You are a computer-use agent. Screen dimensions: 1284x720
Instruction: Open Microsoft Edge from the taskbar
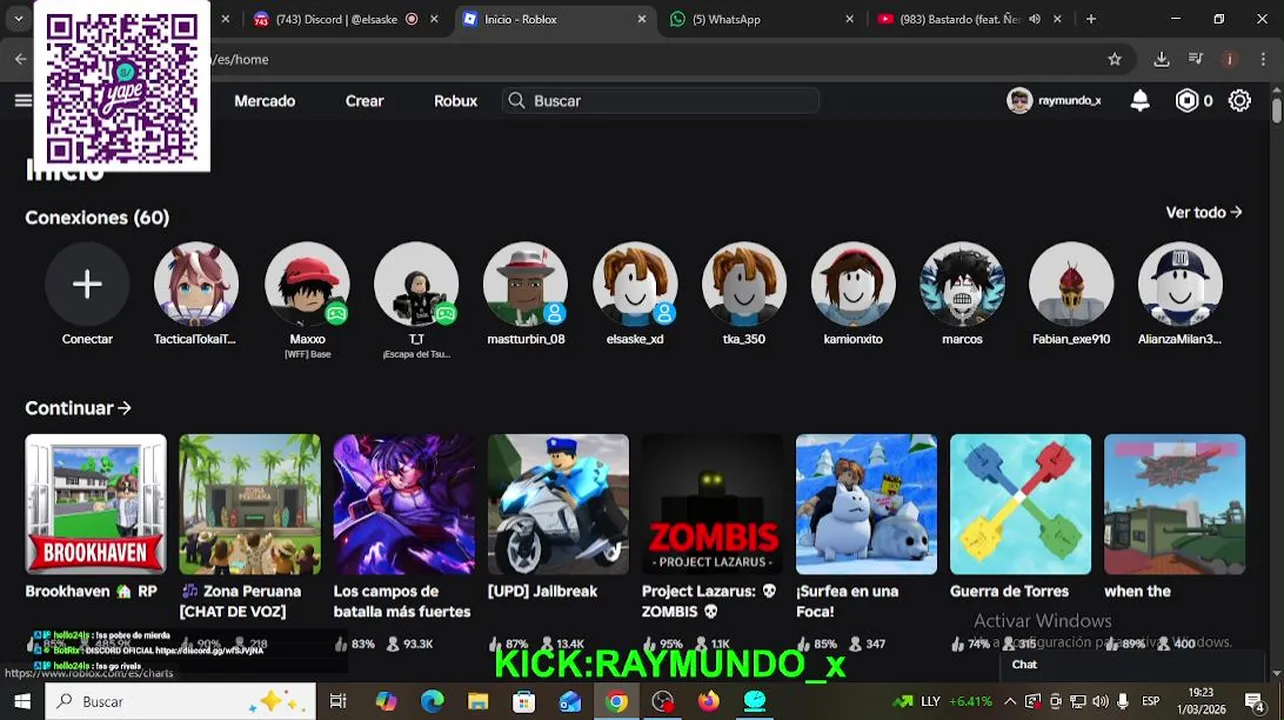(x=432, y=701)
